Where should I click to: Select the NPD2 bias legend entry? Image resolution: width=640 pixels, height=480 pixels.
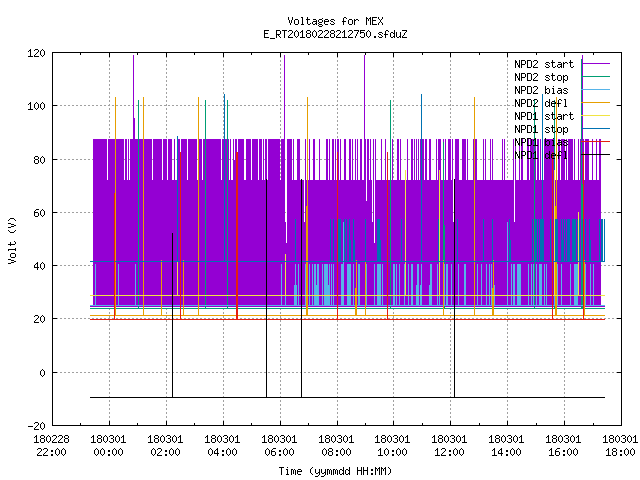point(541,90)
